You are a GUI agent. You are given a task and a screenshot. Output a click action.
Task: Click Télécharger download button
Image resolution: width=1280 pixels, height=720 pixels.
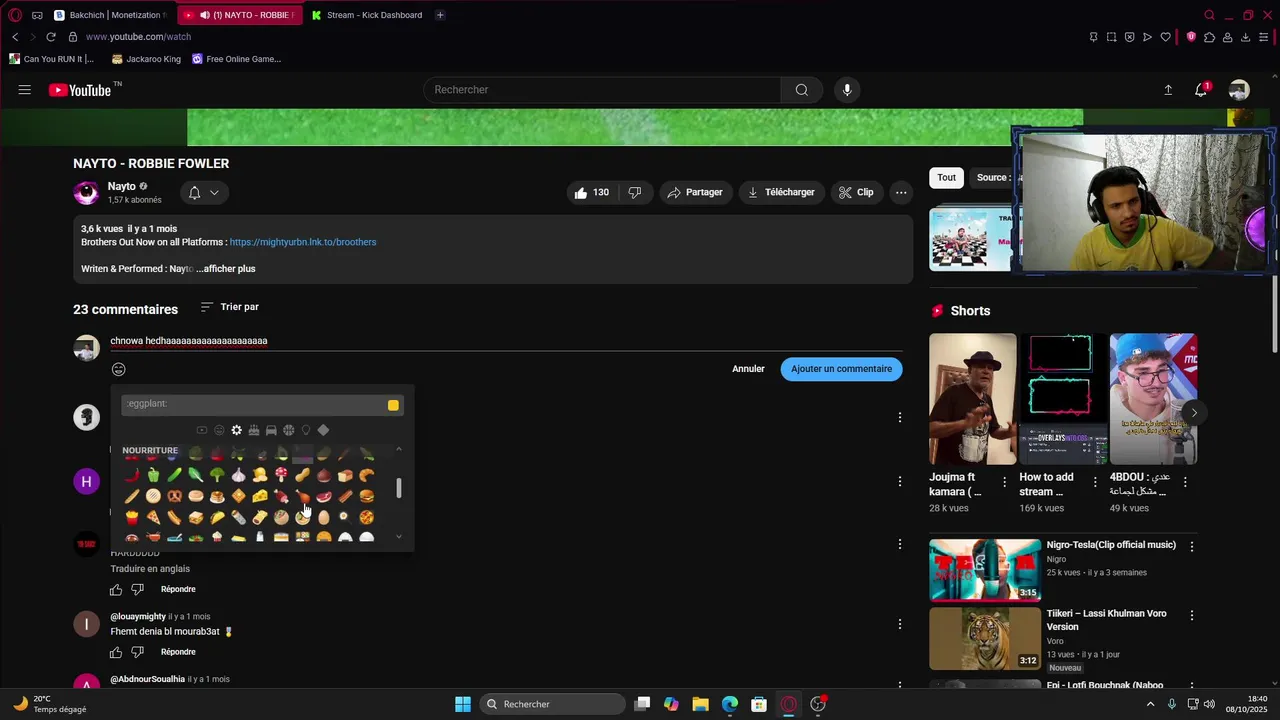[781, 192]
